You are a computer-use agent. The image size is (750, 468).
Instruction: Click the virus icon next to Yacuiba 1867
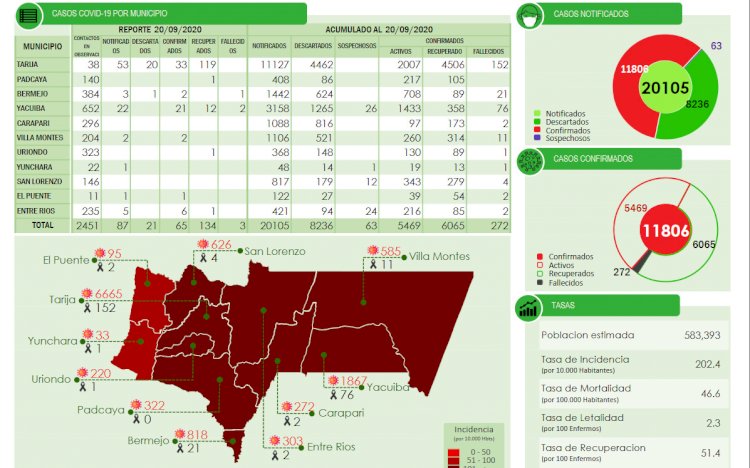click(333, 380)
